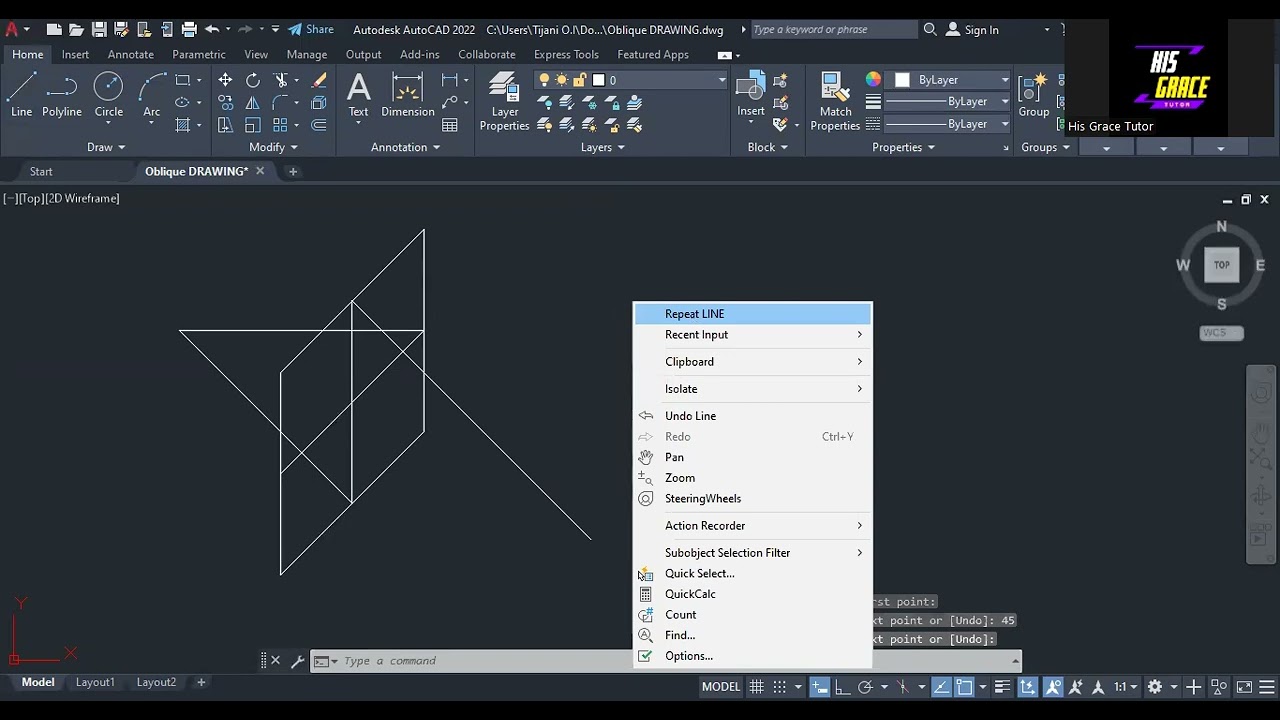Screen dimensions: 1280x720
Task: Click the Workspace Switching gear icon
Action: [1155, 687]
